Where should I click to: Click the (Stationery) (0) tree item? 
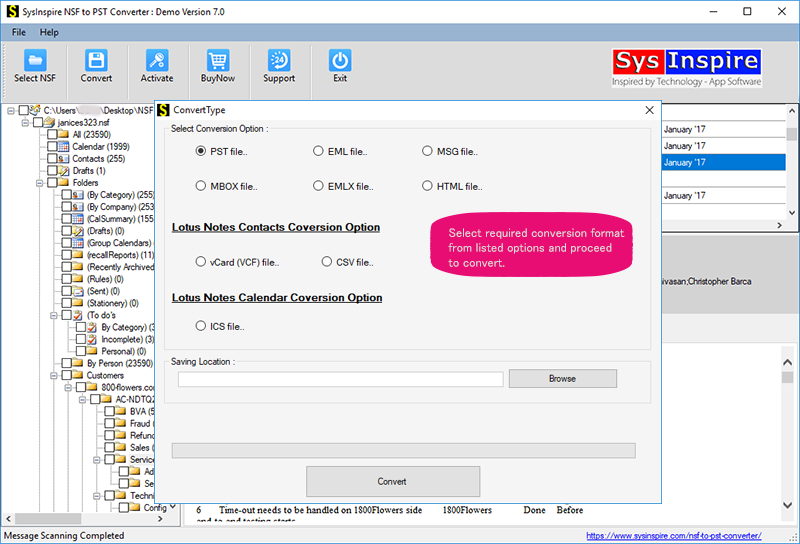point(113,303)
